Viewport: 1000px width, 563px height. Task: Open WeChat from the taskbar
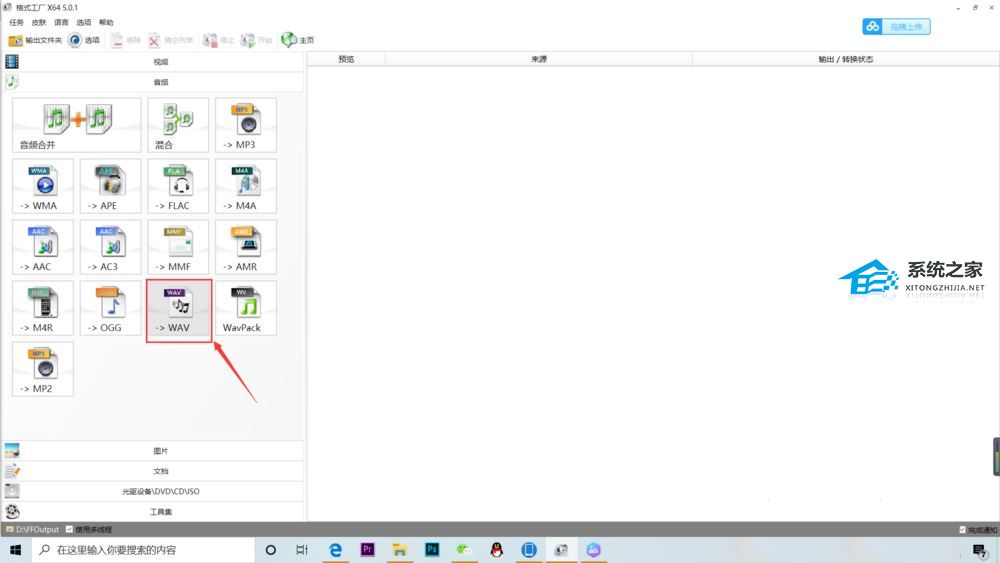(x=464, y=550)
